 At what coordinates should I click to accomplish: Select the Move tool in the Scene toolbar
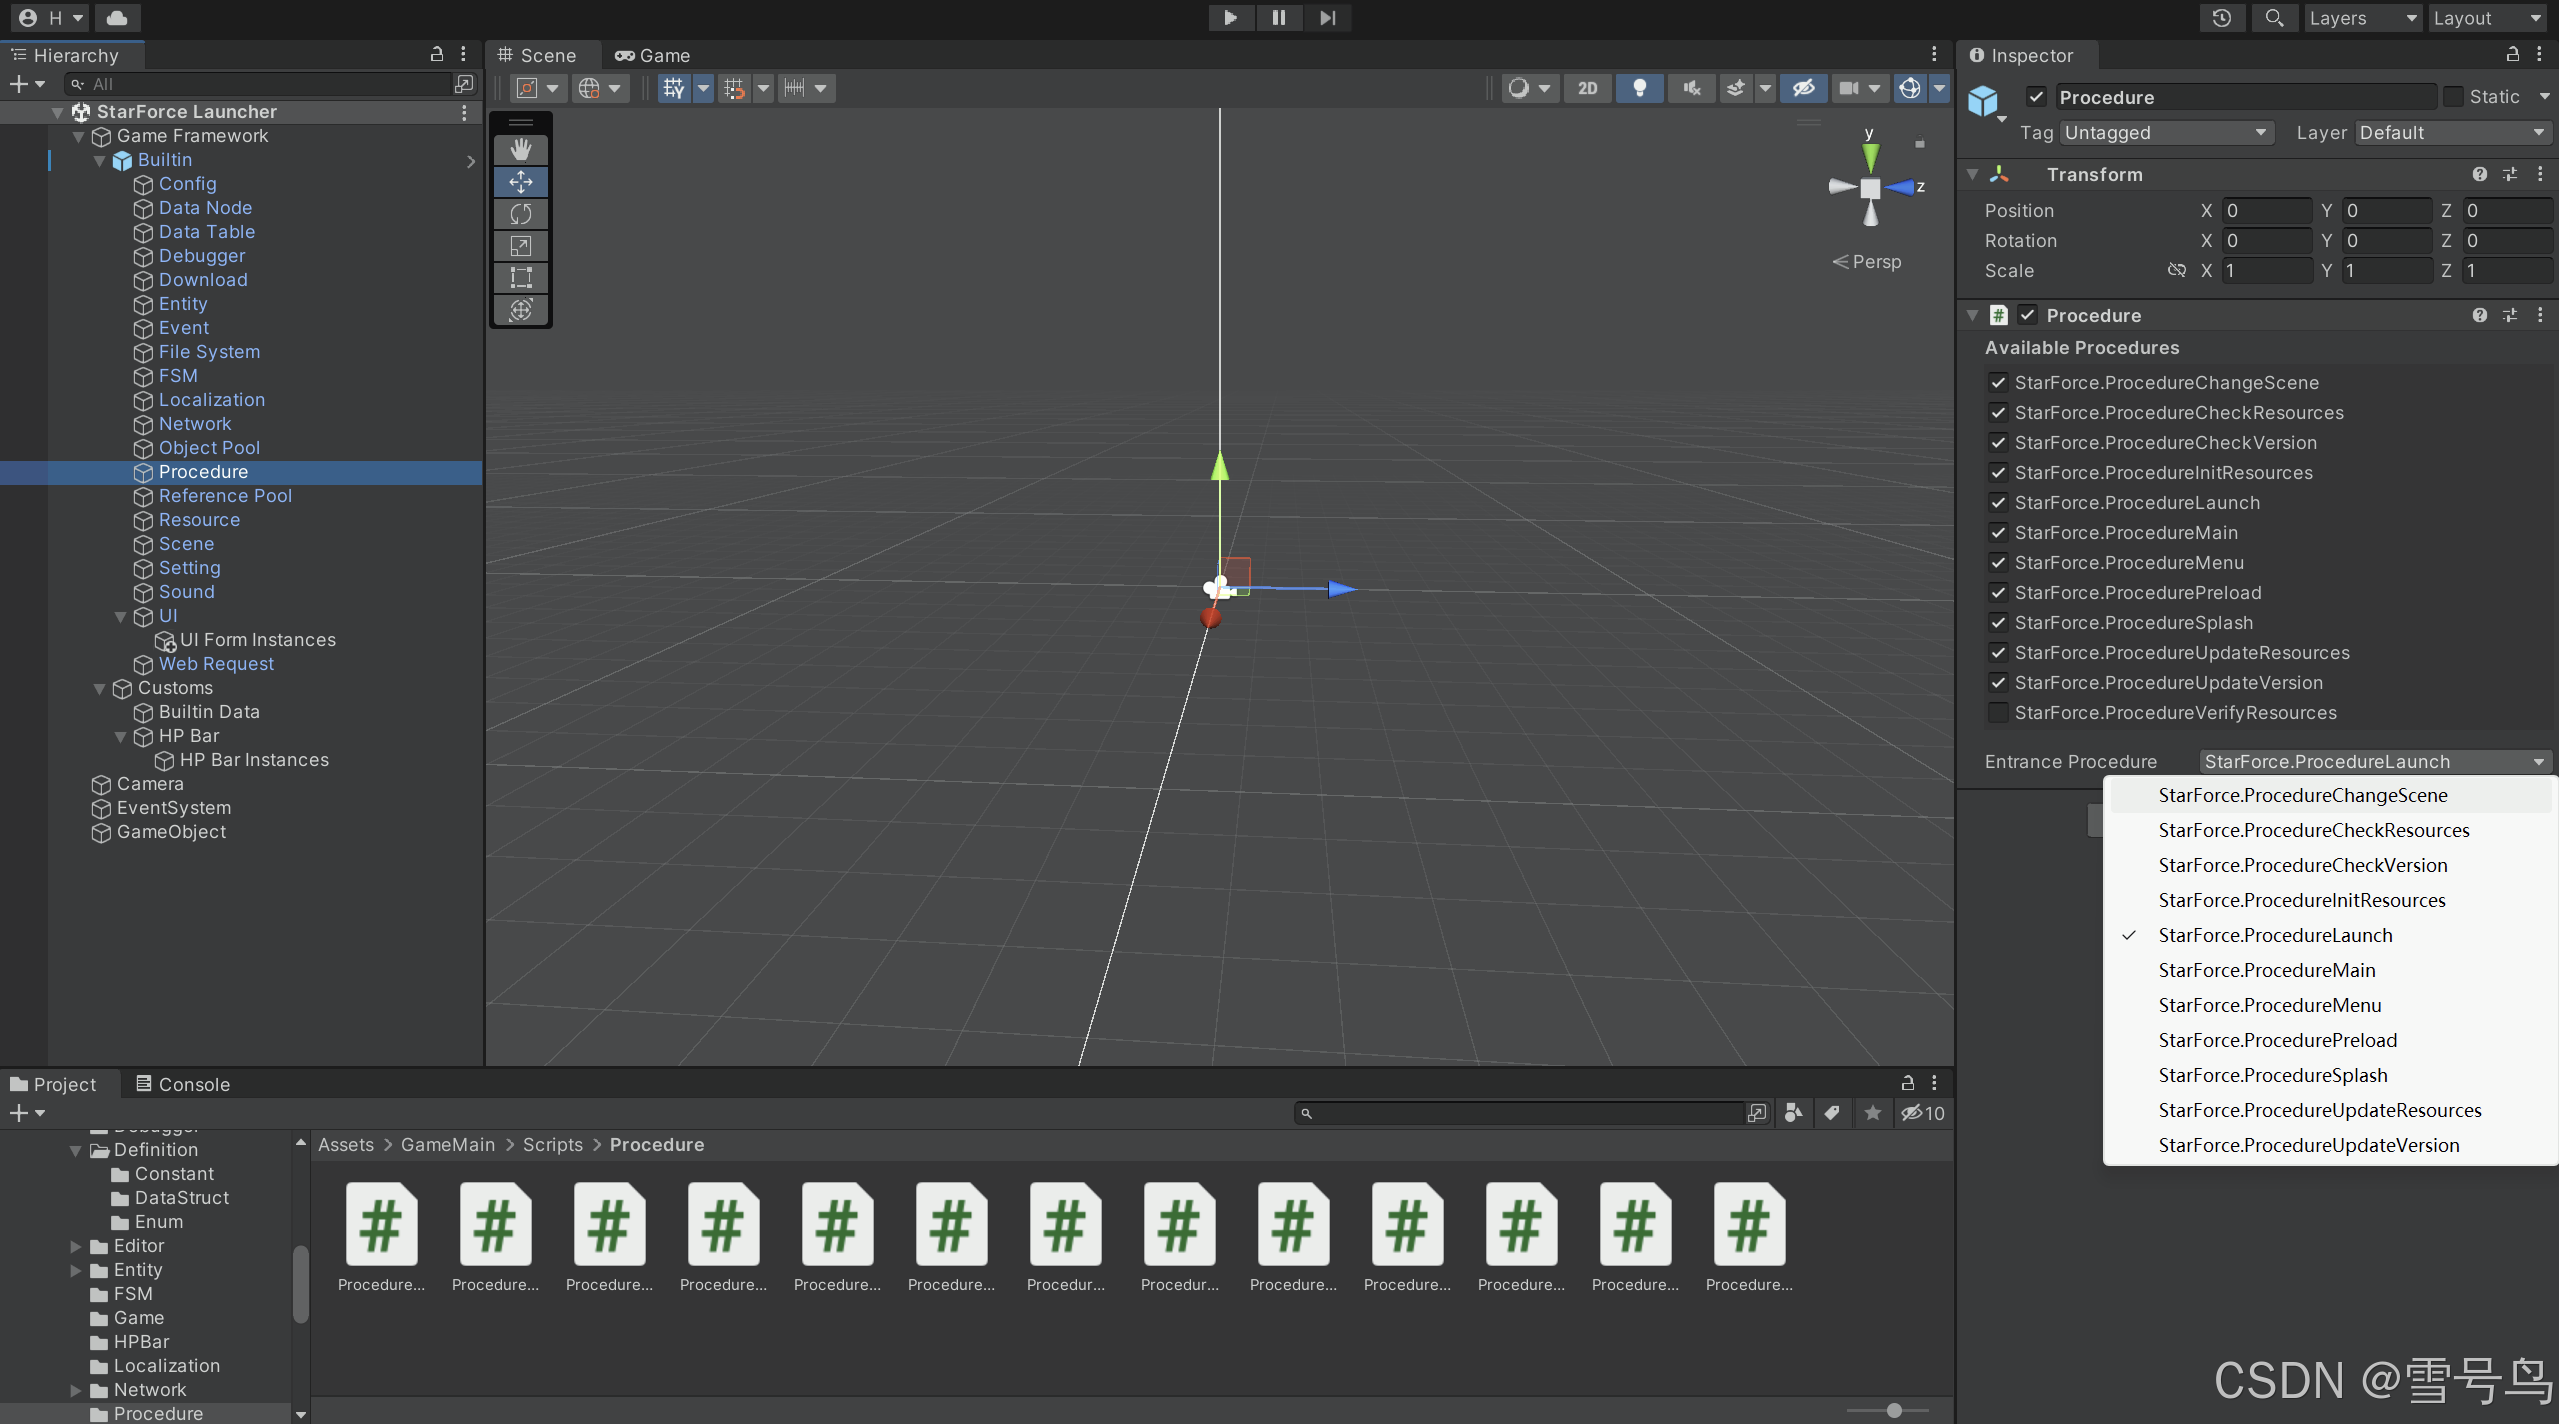(521, 181)
